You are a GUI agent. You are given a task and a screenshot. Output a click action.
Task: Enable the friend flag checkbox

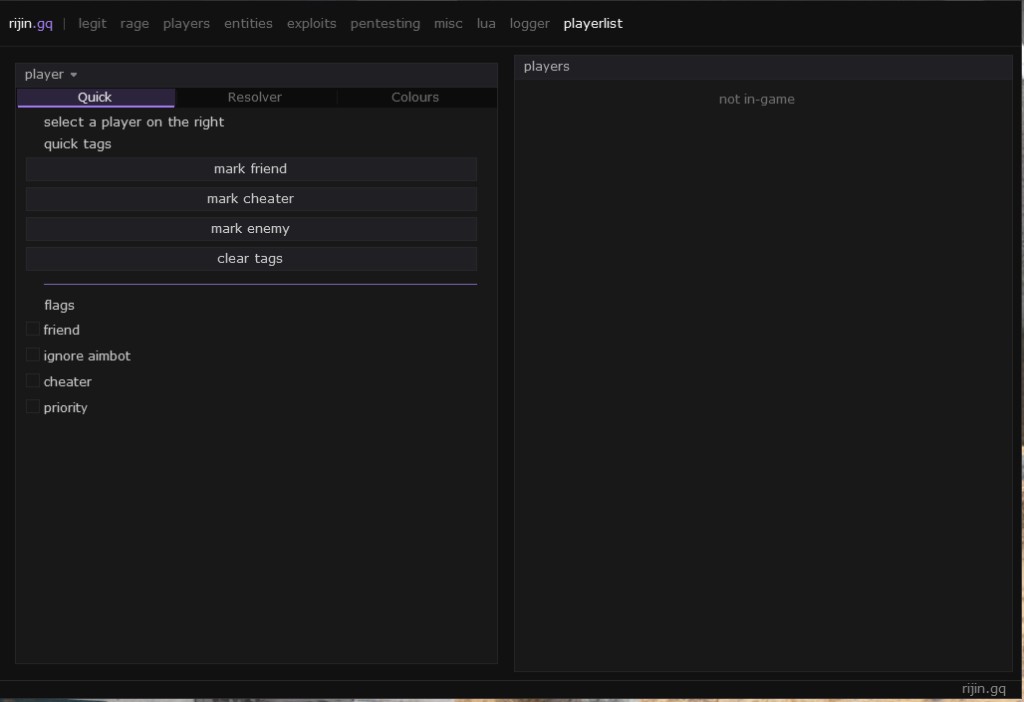tap(32, 329)
